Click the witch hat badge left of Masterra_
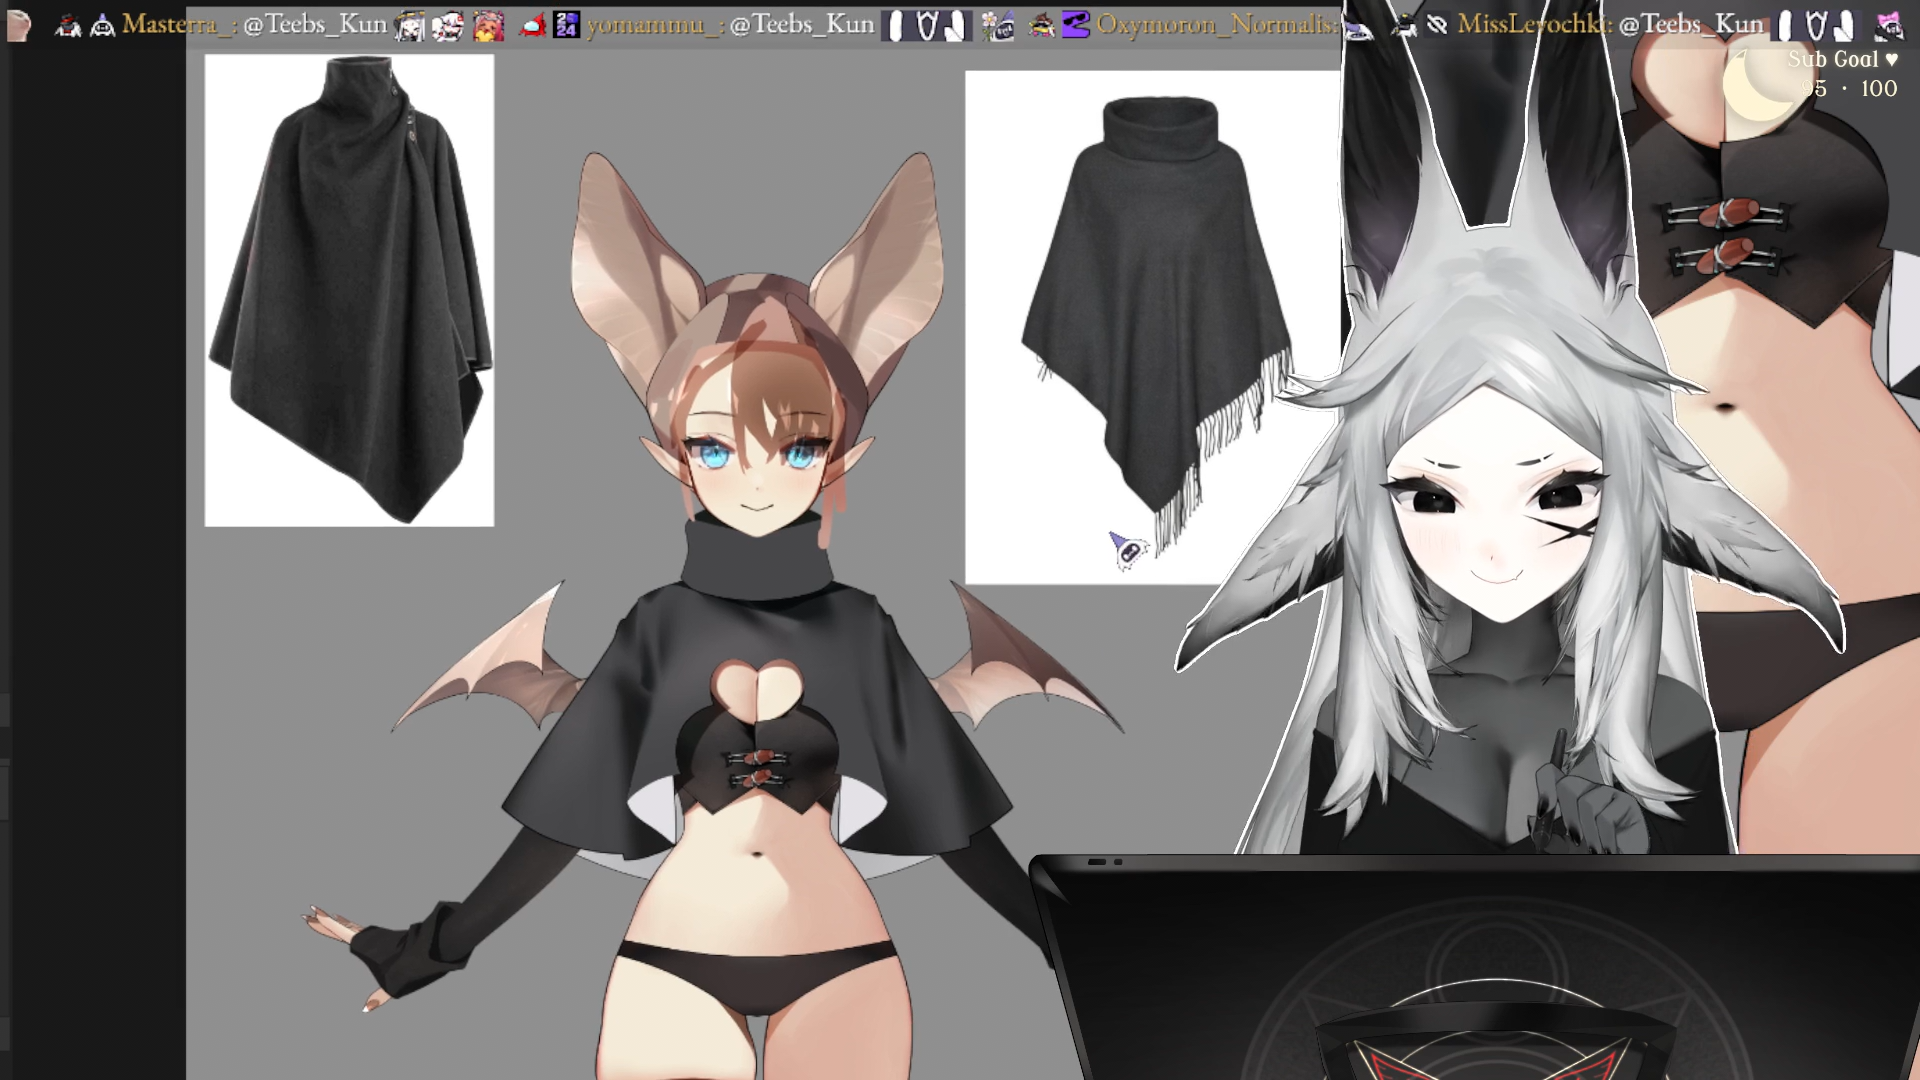1920x1080 pixels. click(x=68, y=26)
